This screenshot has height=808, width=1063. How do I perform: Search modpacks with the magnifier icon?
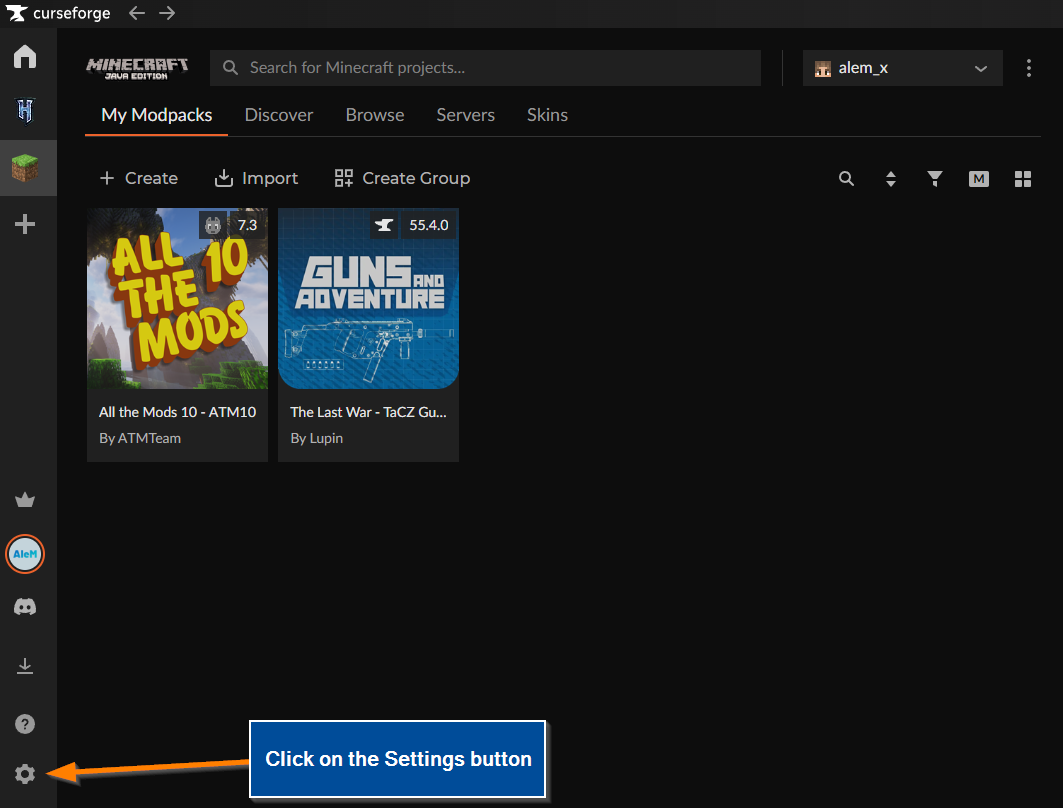click(846, 178)
